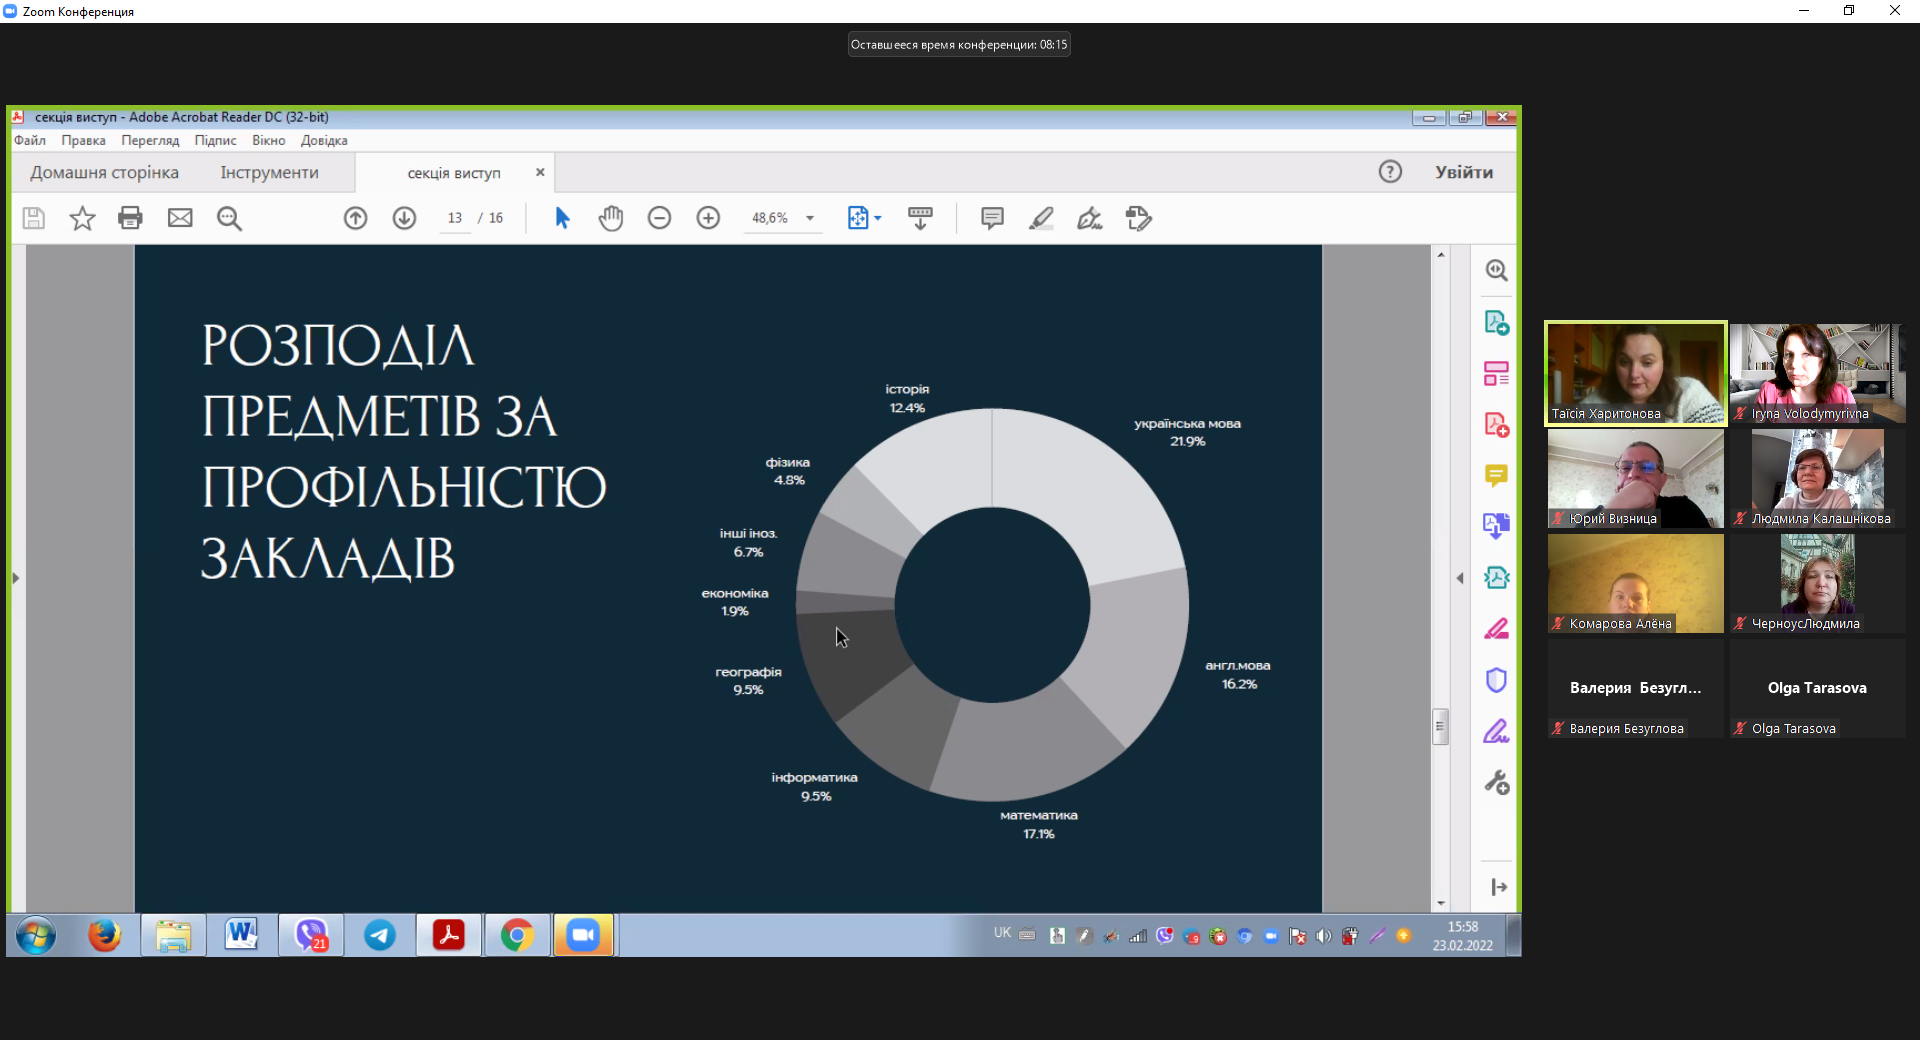Activate the arrow selection tool
Image resolution: width=1920 pixels, height=1040 pixels.
point(562,218)
